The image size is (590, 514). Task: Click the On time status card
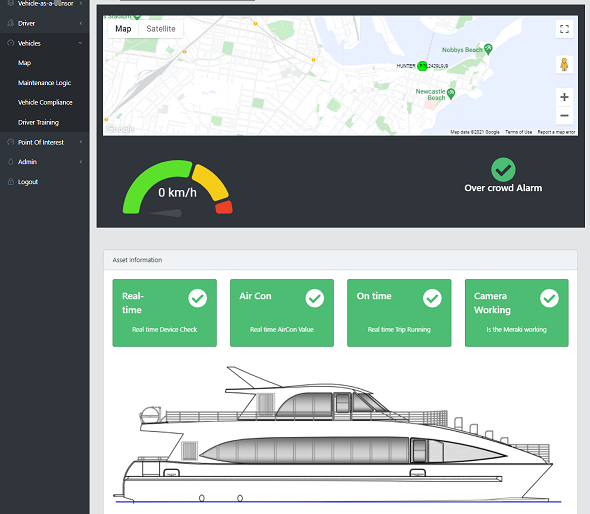point(399,313)
